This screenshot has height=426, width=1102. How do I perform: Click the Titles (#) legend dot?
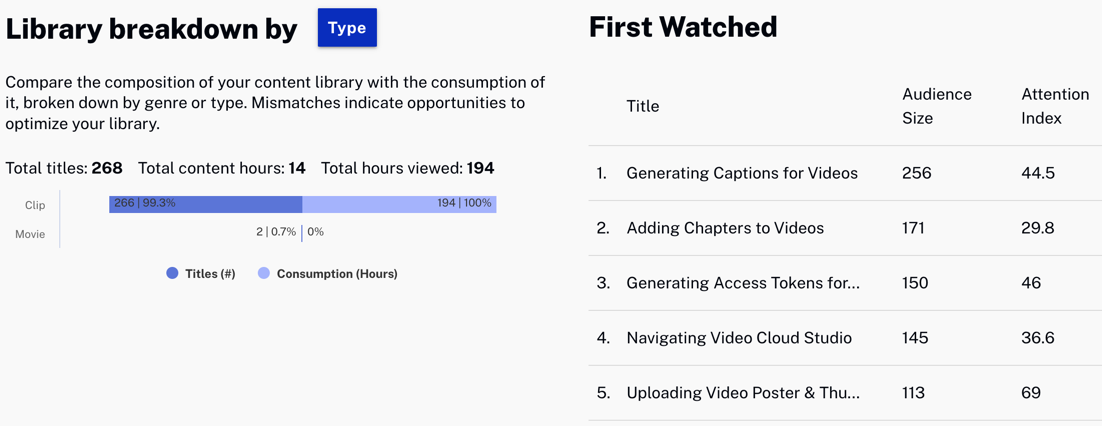tap(172, 273)
